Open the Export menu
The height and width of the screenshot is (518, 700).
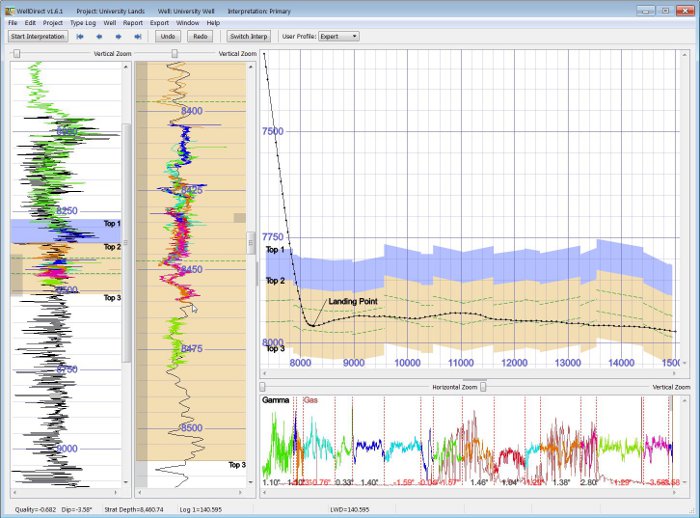pyautogui.click(x=159, y=23)
